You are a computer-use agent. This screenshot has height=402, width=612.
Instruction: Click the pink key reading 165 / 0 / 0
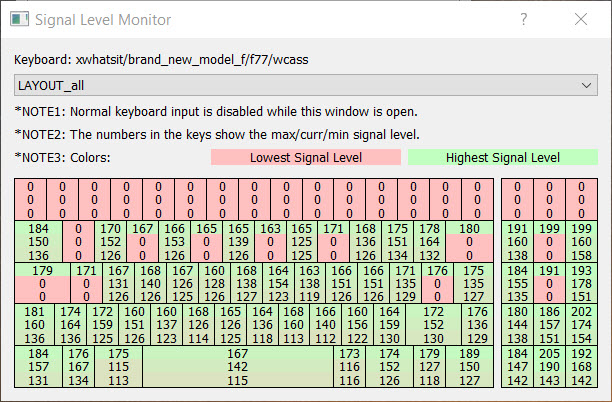206,242
